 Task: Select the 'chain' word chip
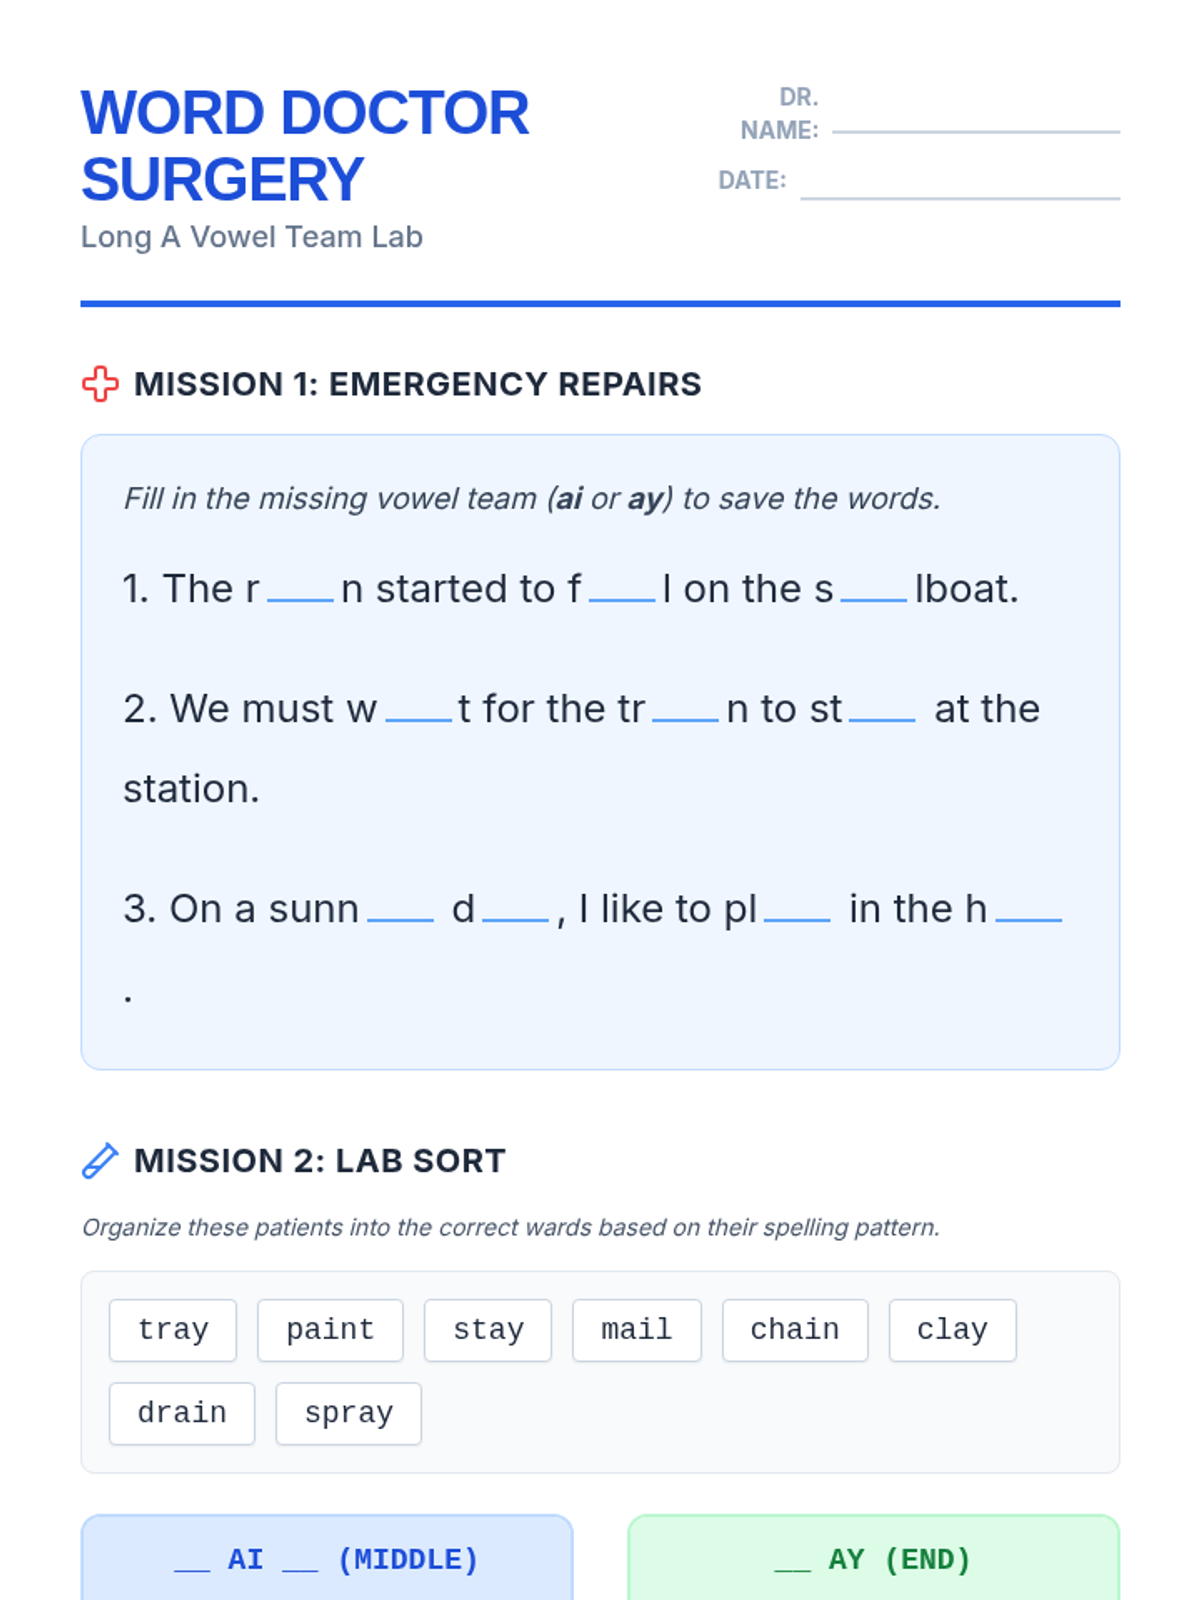[x=795, y=1330]
